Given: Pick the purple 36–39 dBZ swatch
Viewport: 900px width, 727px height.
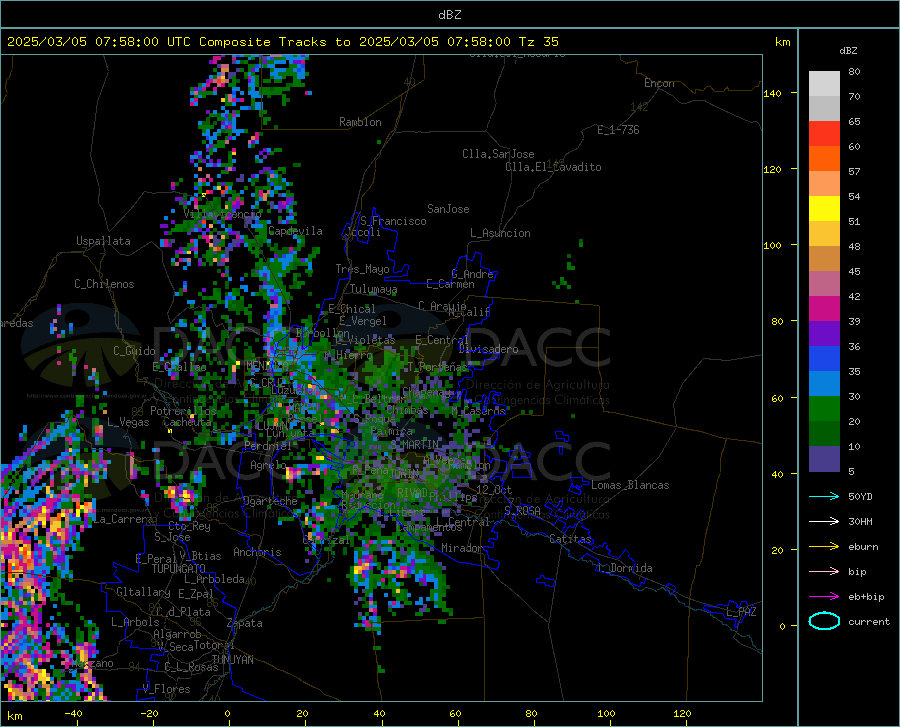Looking at the screenshot, I should [x=824, y=334].
